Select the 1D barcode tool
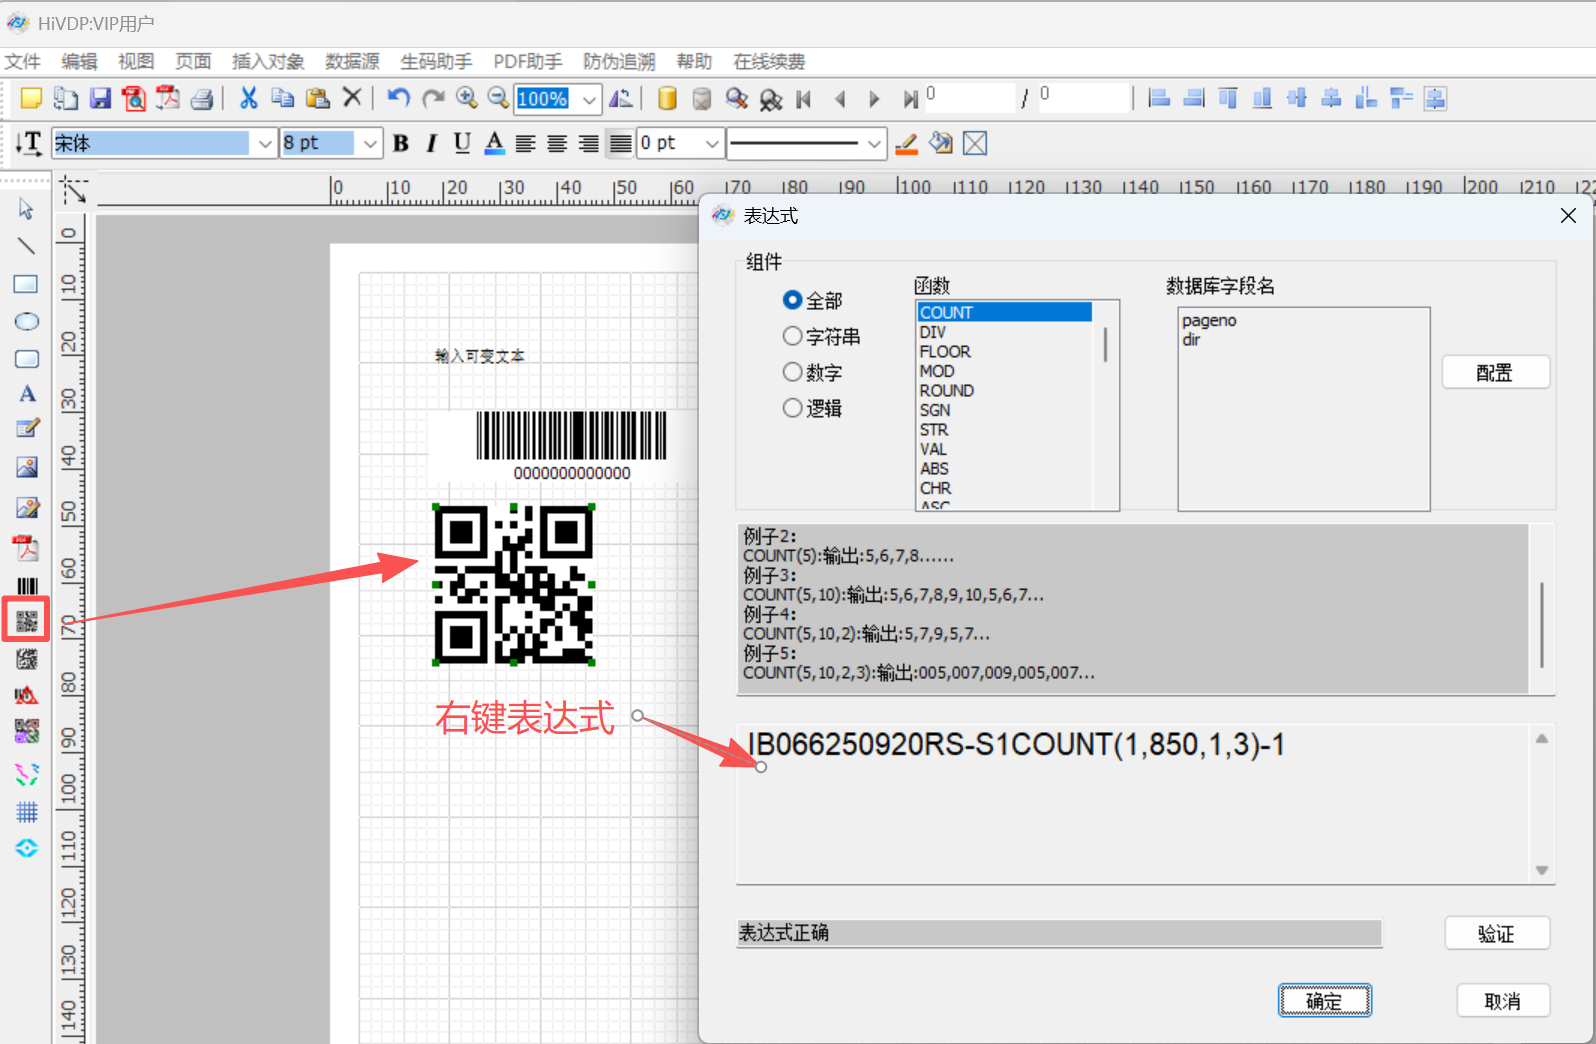The width and height of the screenshot is (1596, 1044). [27, 586]
